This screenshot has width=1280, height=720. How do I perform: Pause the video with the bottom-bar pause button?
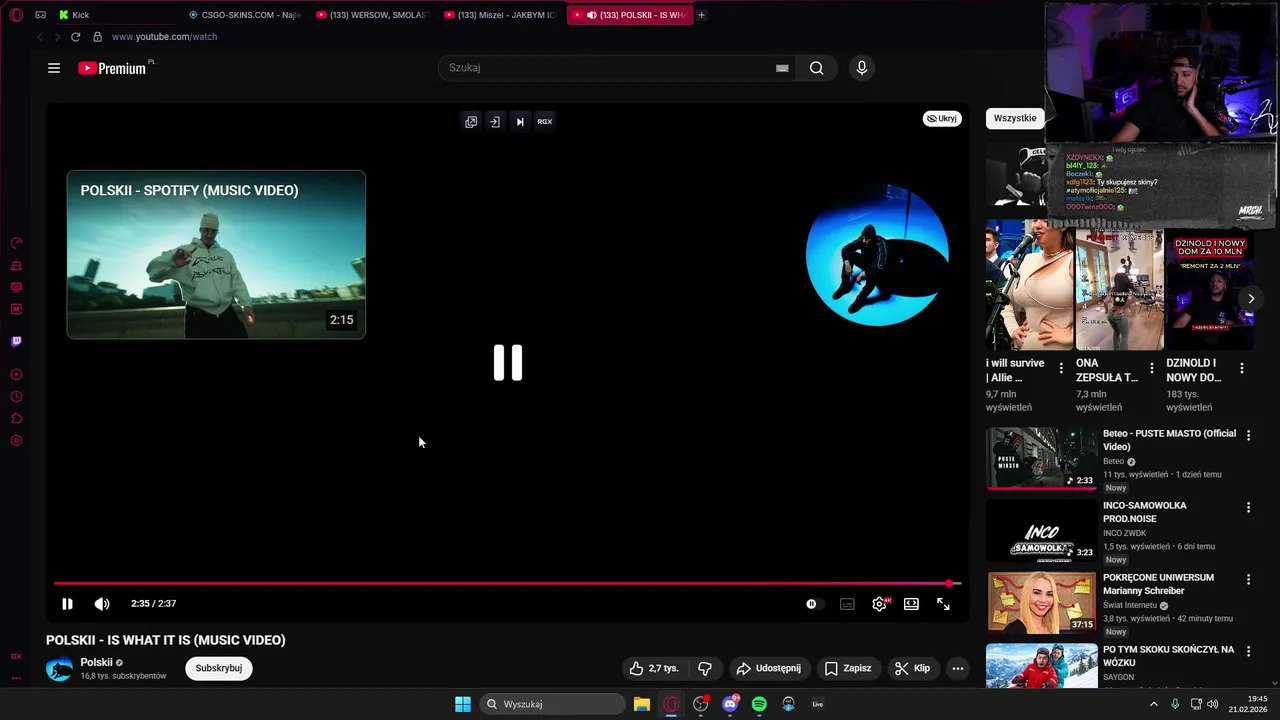point(67,604)
